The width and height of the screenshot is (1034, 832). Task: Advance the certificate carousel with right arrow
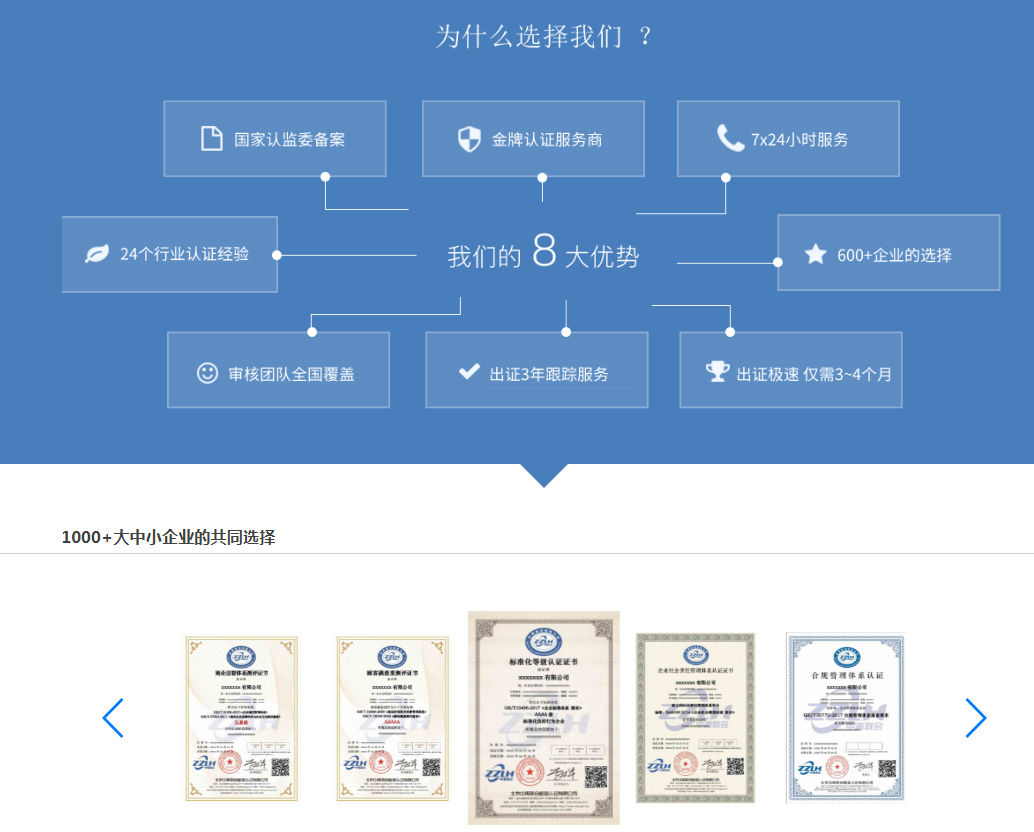click(975, 718)
